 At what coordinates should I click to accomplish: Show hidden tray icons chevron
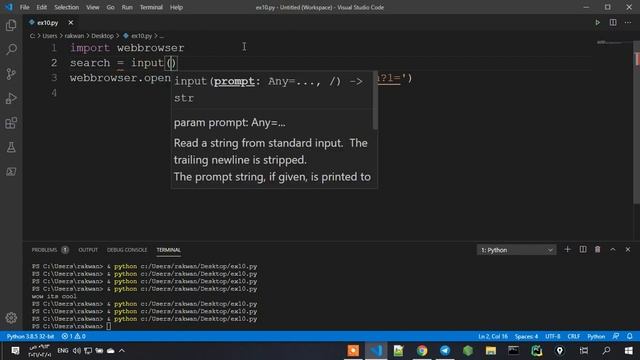(x=122, y=351)
